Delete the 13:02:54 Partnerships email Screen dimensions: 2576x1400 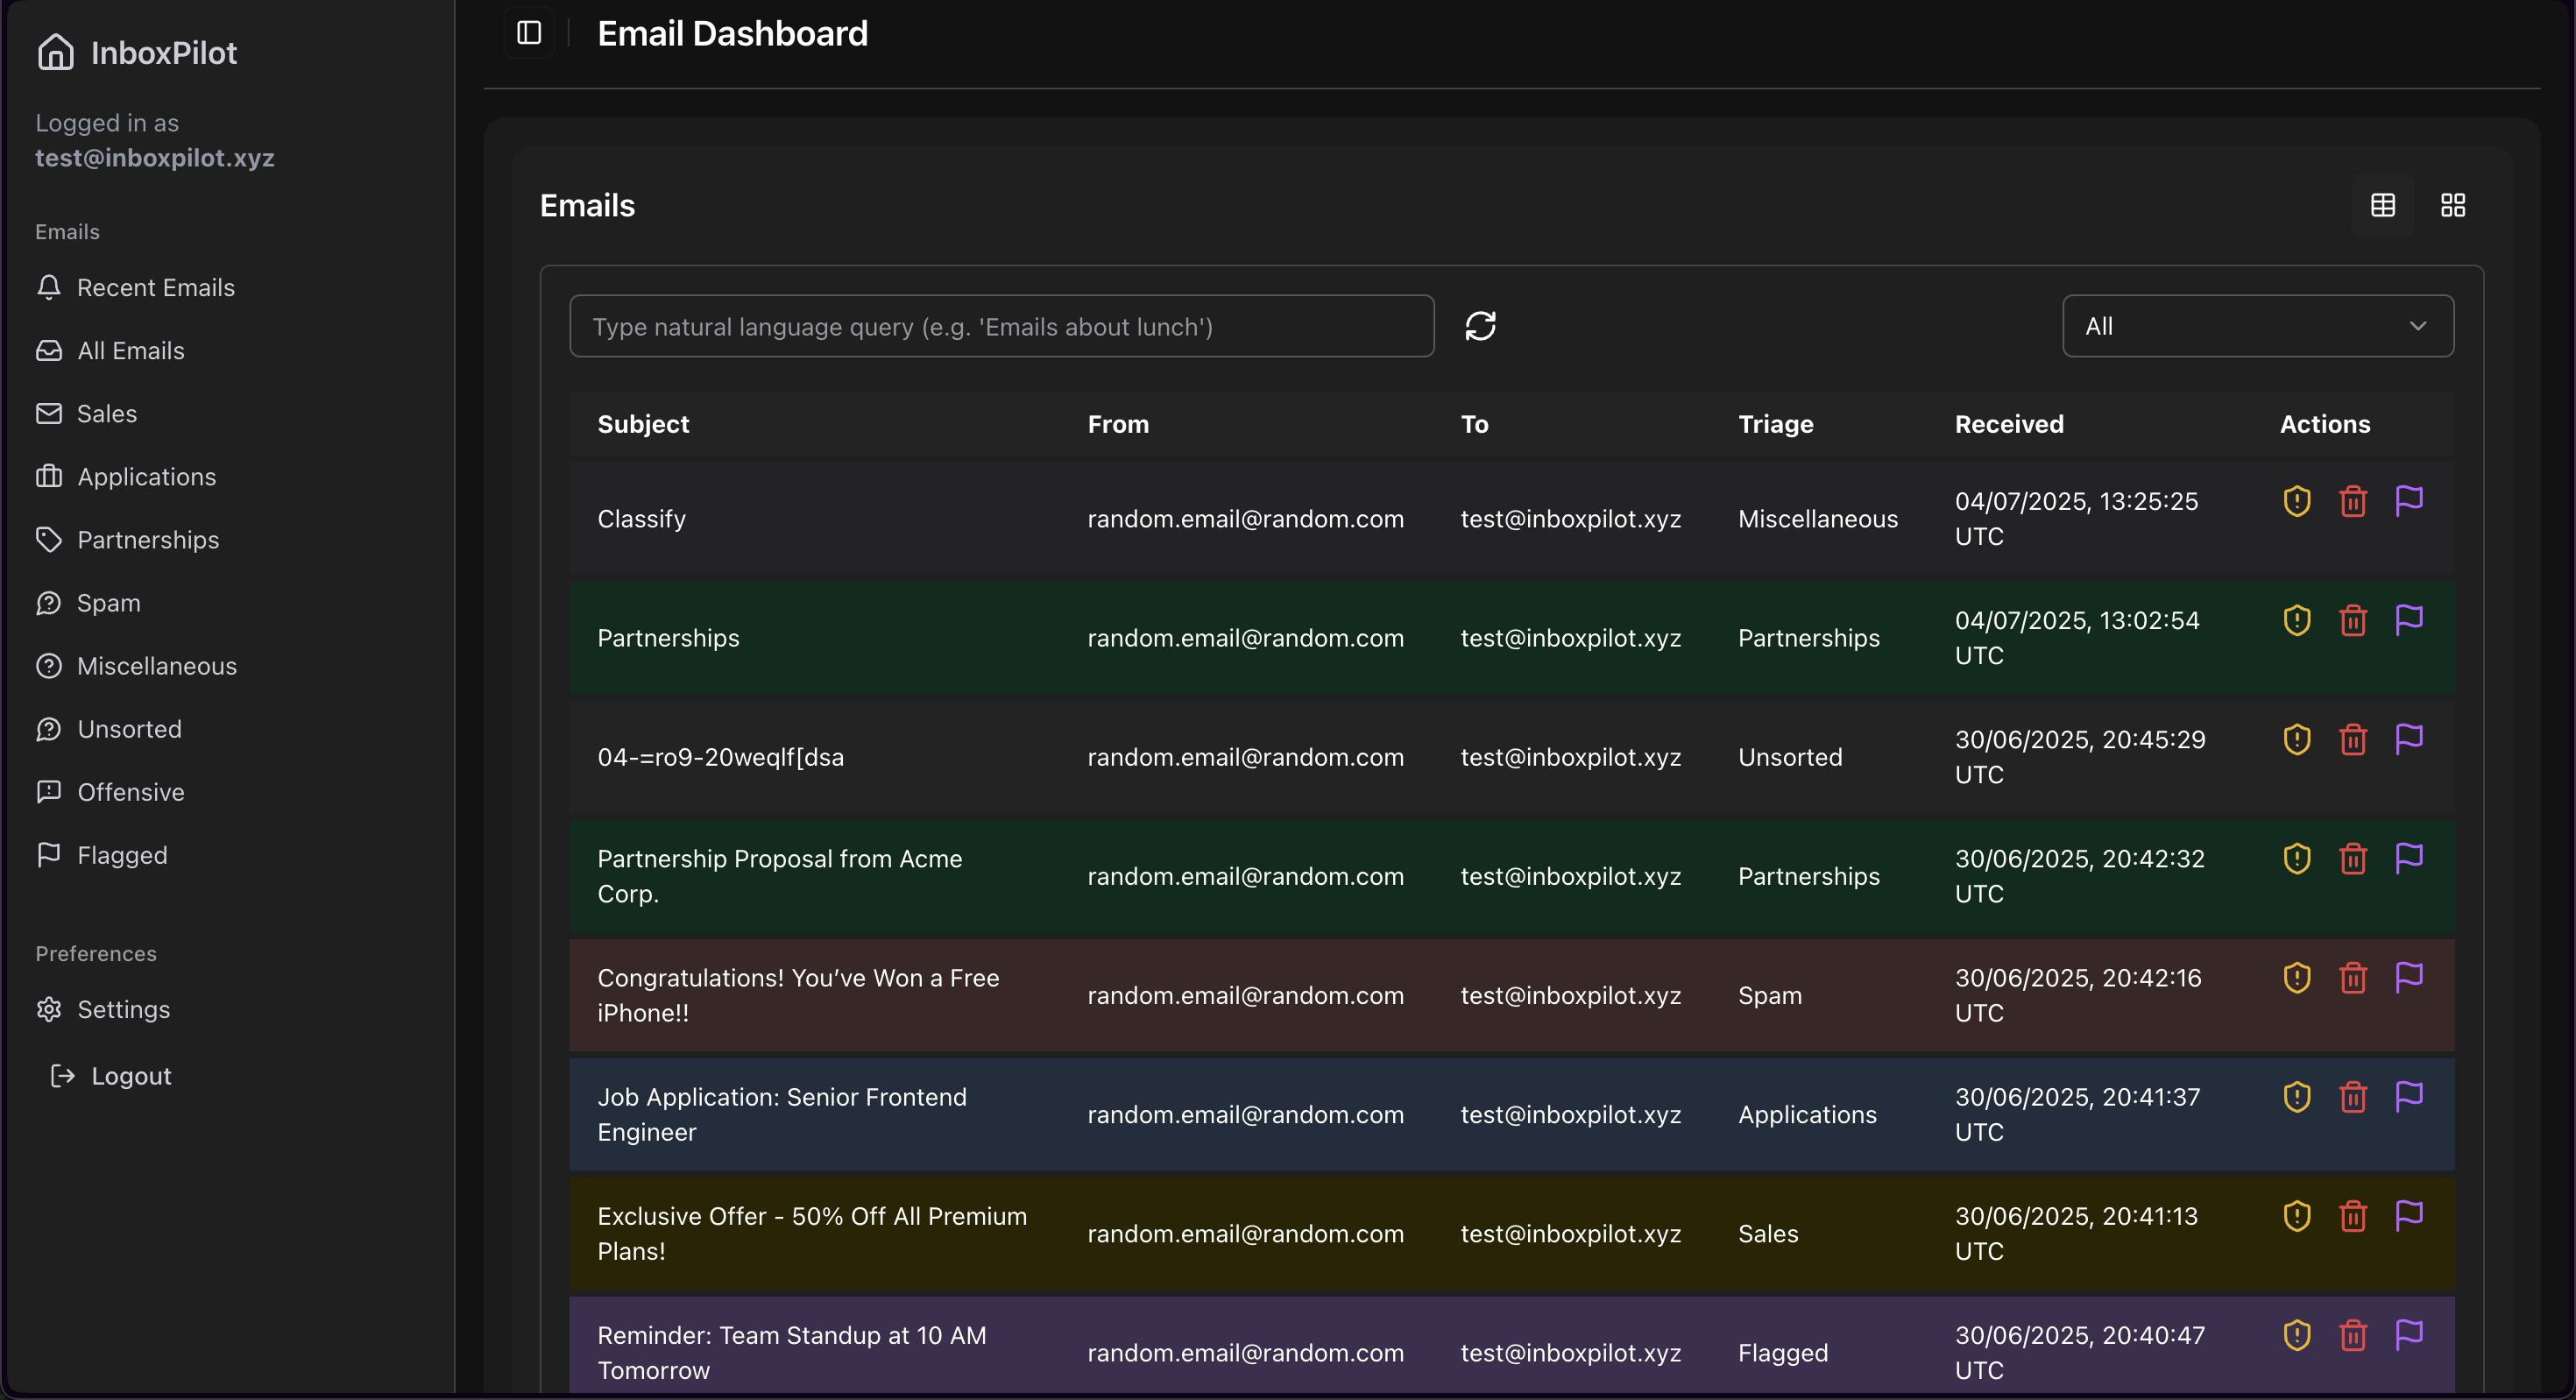pyautogui.click(x=2353, y=620)
